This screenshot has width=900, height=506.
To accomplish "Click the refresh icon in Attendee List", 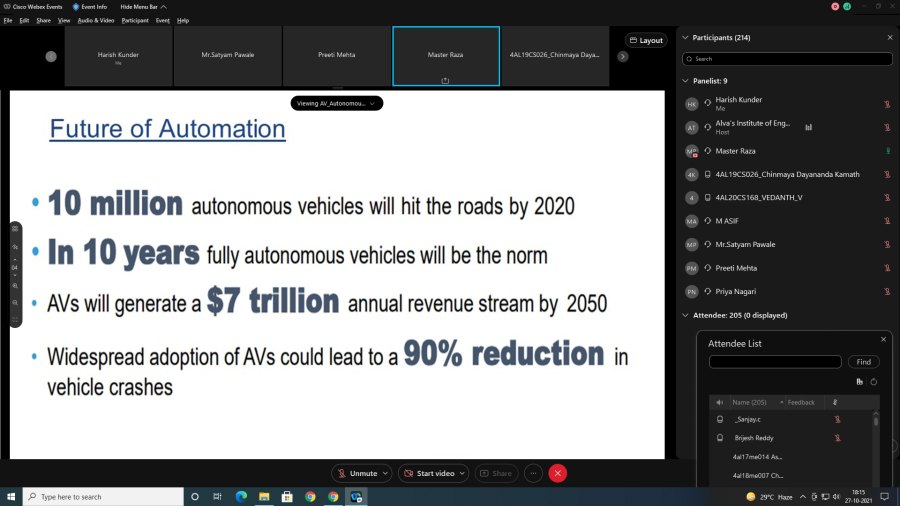I will pos(874,382).
